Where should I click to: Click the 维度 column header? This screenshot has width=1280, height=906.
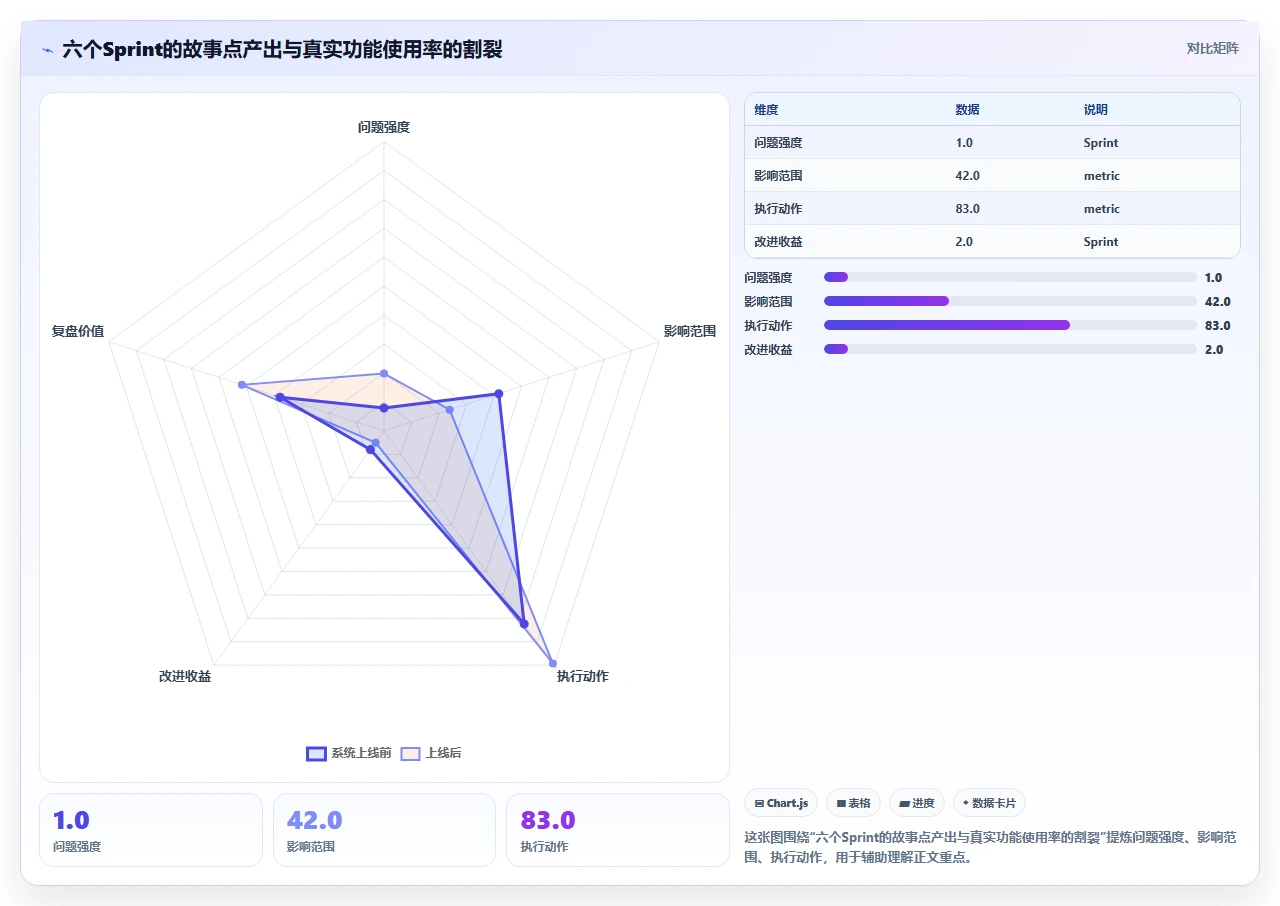click(766, 110)
